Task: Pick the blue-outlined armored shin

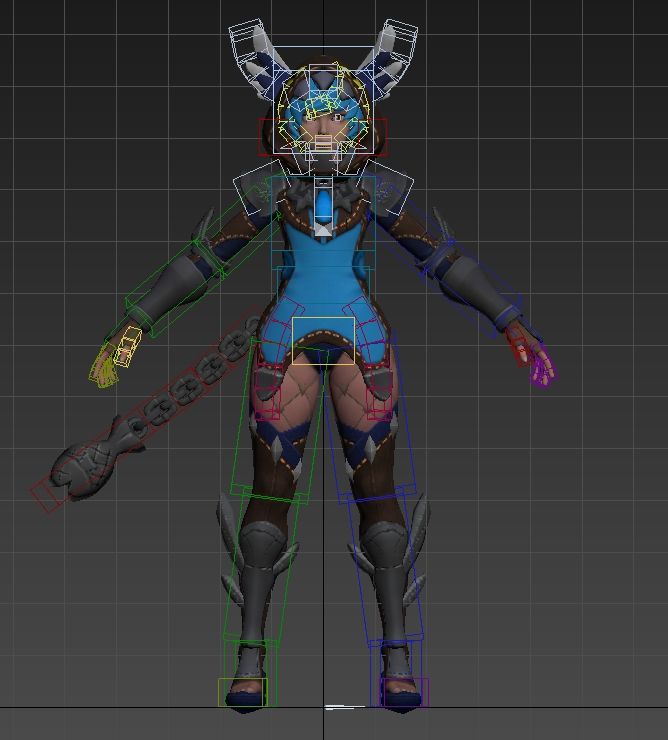Action: [x=390, y=570]
